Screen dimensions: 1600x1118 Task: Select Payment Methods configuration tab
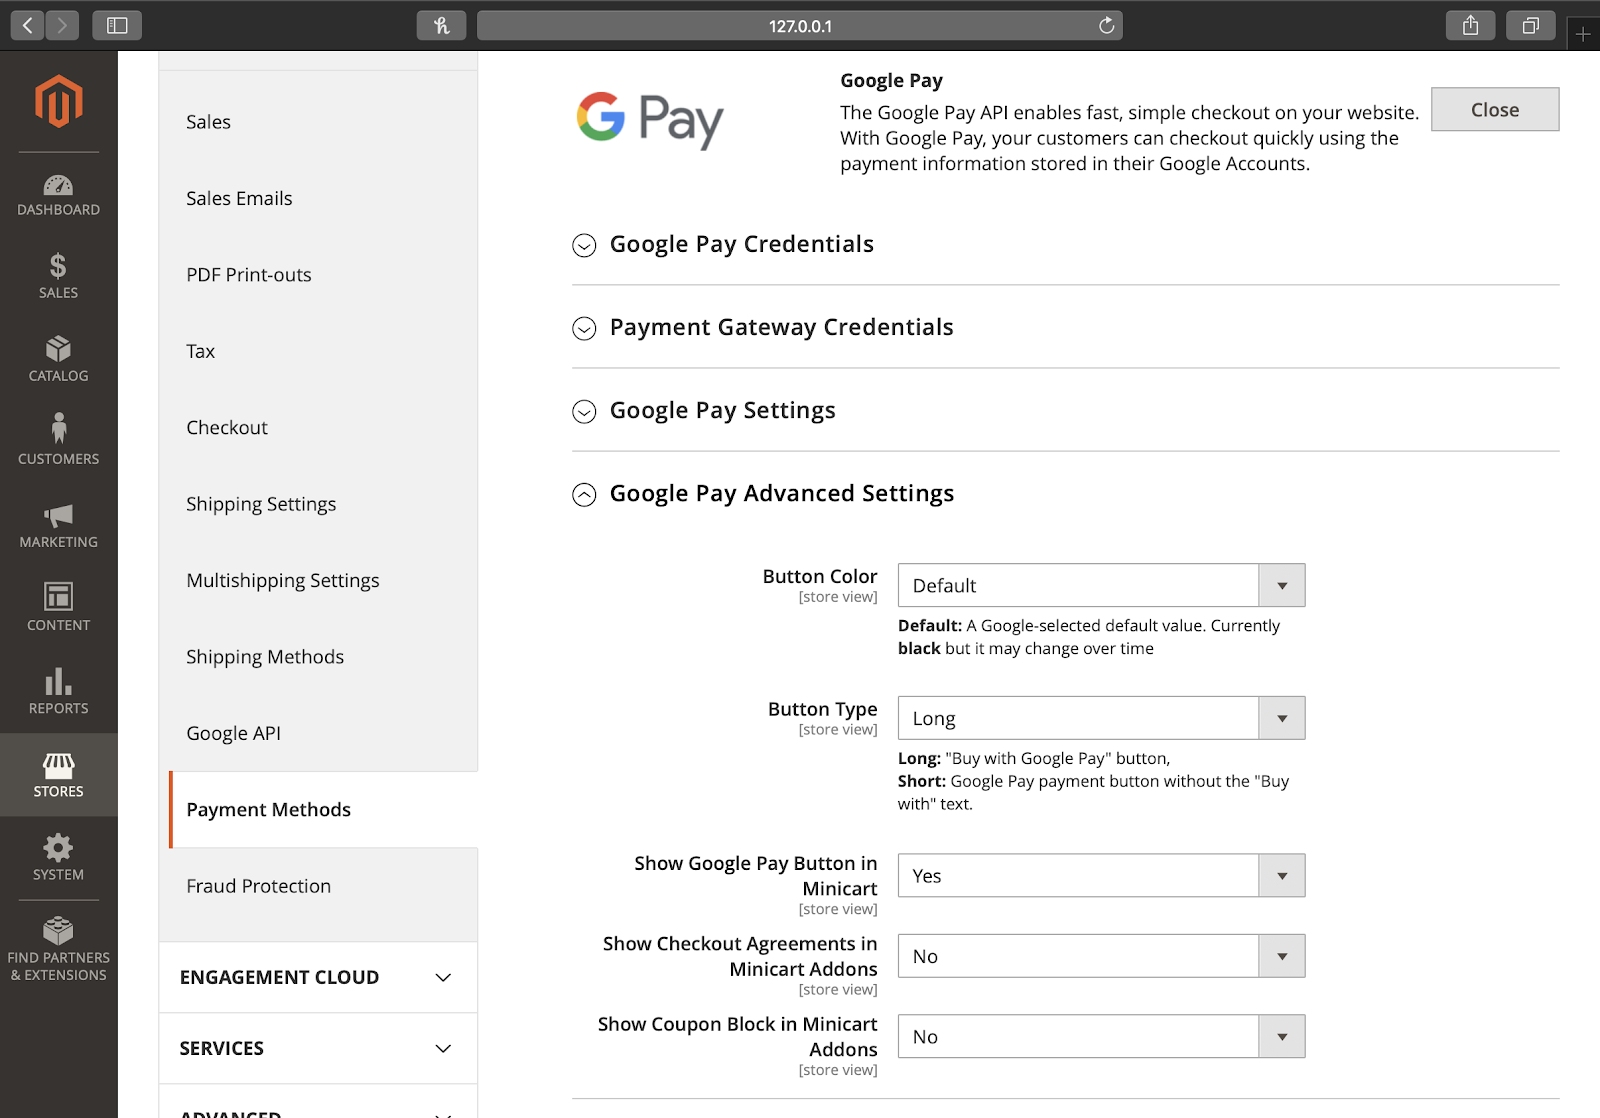(x=269, y=810)
